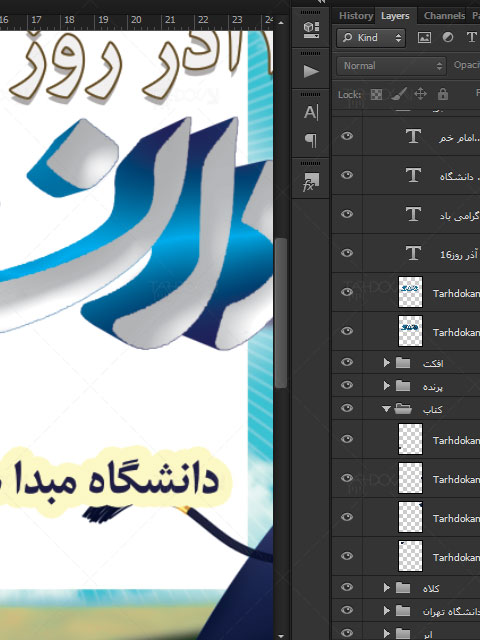Click the Opacity label field
The height and width of the screenshot is (640, 480).
[466, 65]
